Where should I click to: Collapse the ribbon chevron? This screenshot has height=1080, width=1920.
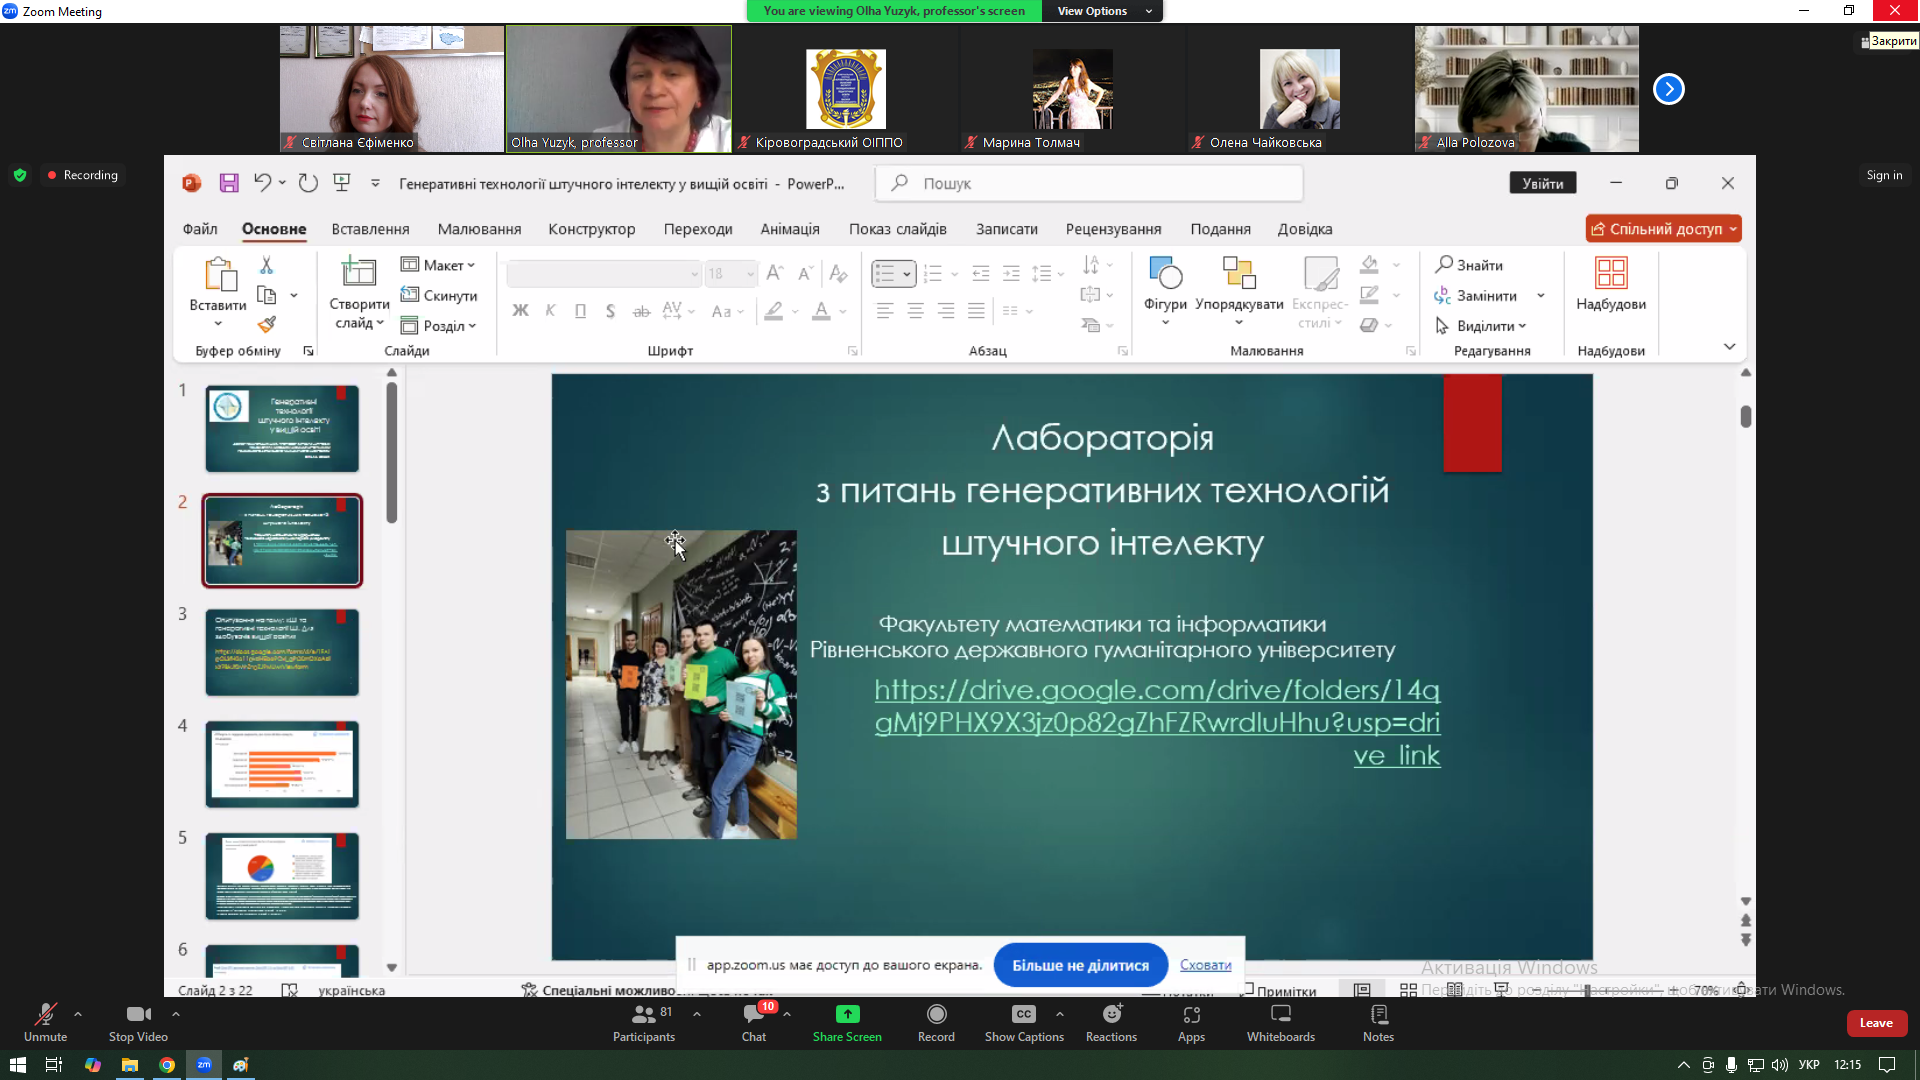click(1729, 346)
